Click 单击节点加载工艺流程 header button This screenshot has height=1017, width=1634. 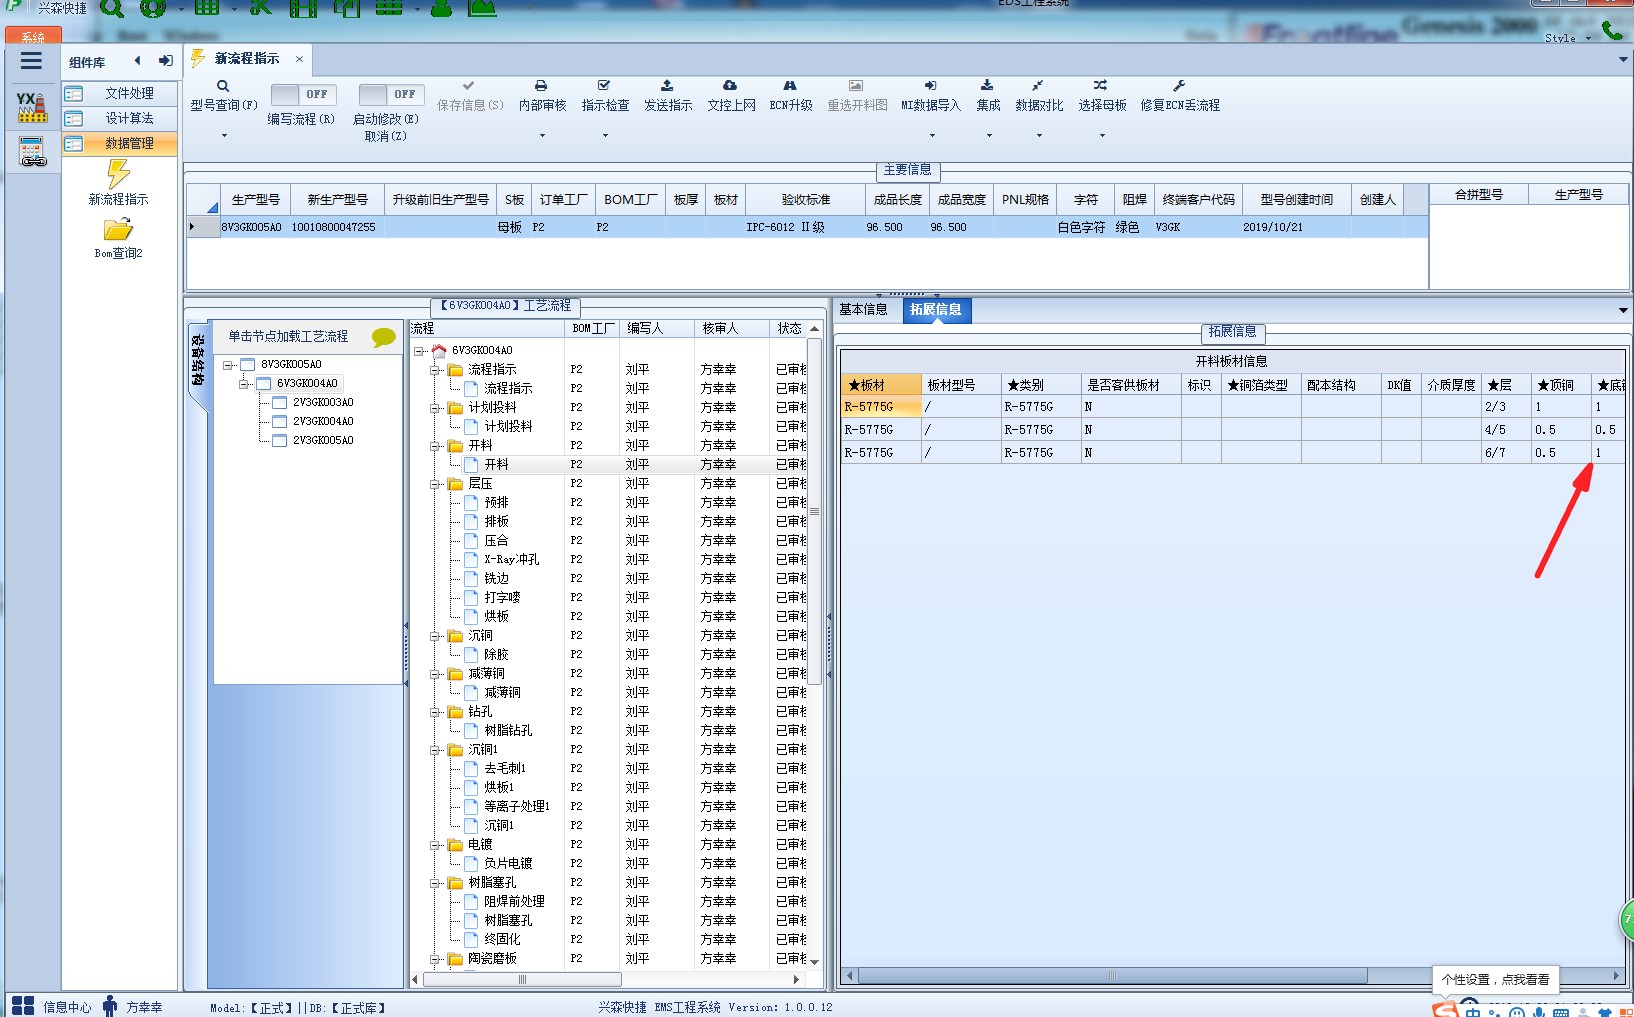tap(289, 337)
